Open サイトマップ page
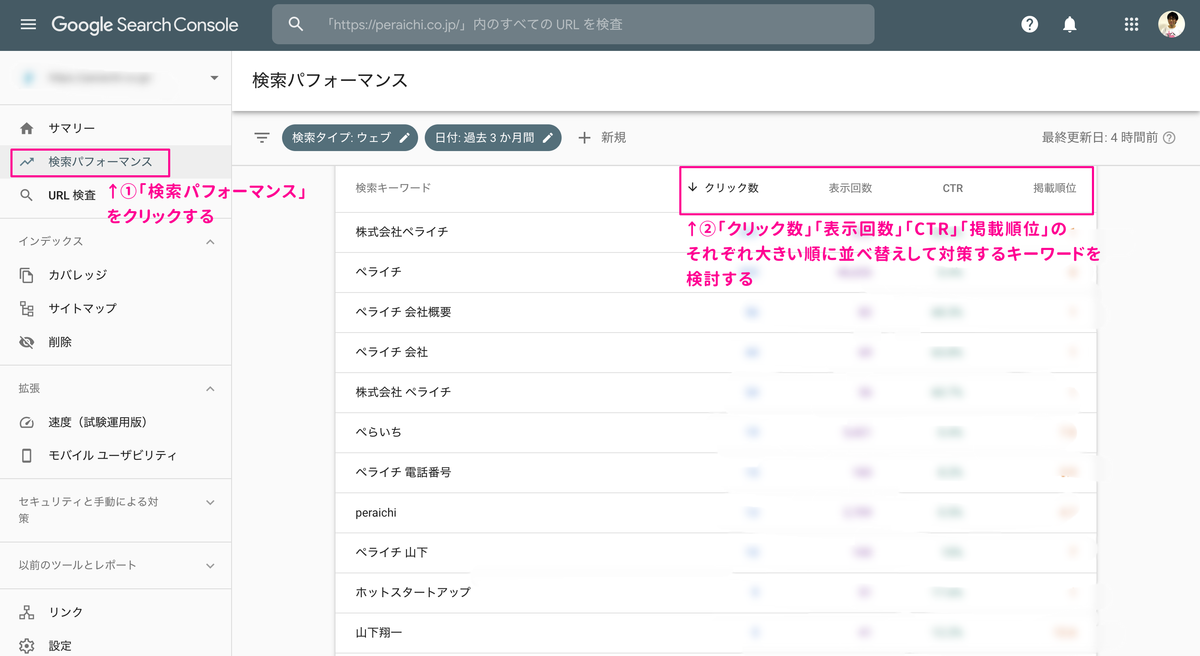This screenshot has height=656, width=1200. pos(115,308)
